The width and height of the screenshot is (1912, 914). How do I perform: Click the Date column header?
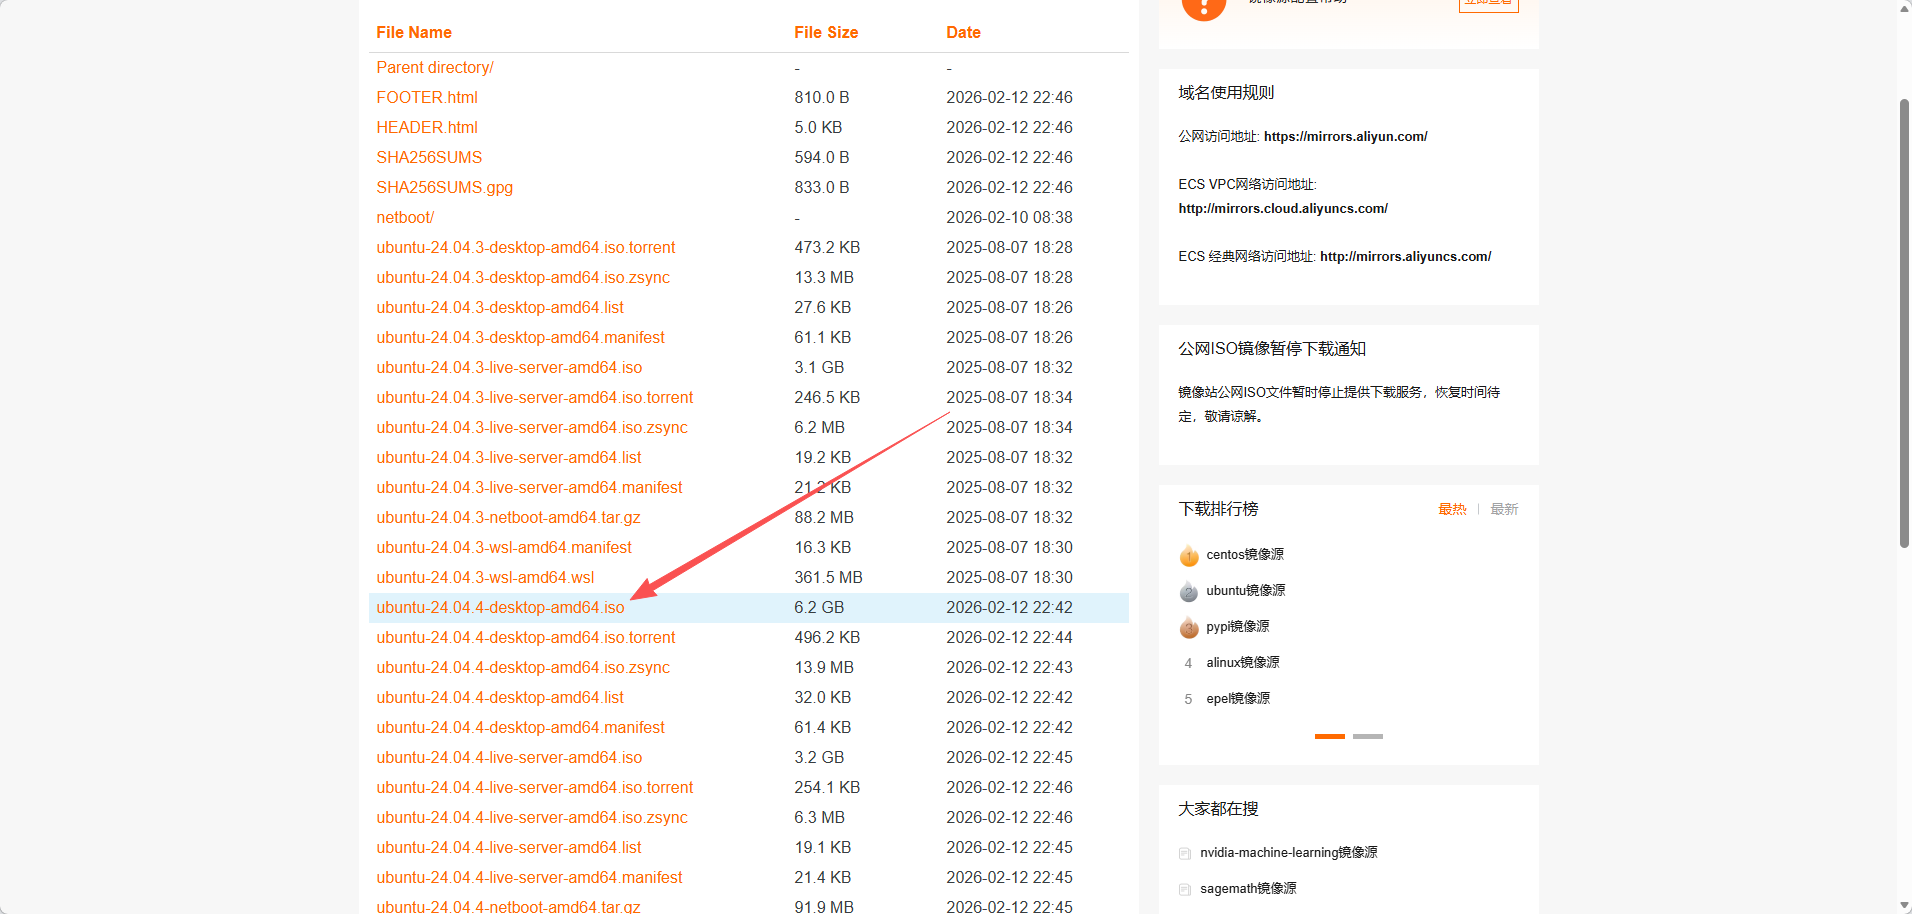(963, 32)
